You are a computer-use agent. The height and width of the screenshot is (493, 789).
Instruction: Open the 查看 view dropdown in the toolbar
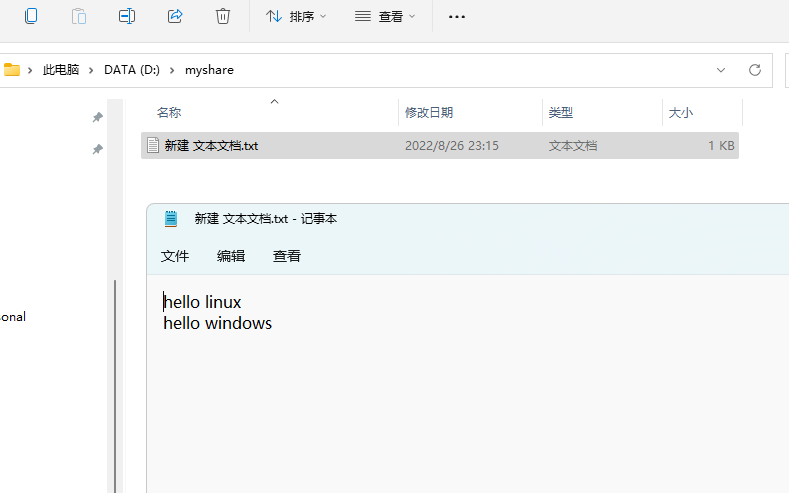[385, 17]
